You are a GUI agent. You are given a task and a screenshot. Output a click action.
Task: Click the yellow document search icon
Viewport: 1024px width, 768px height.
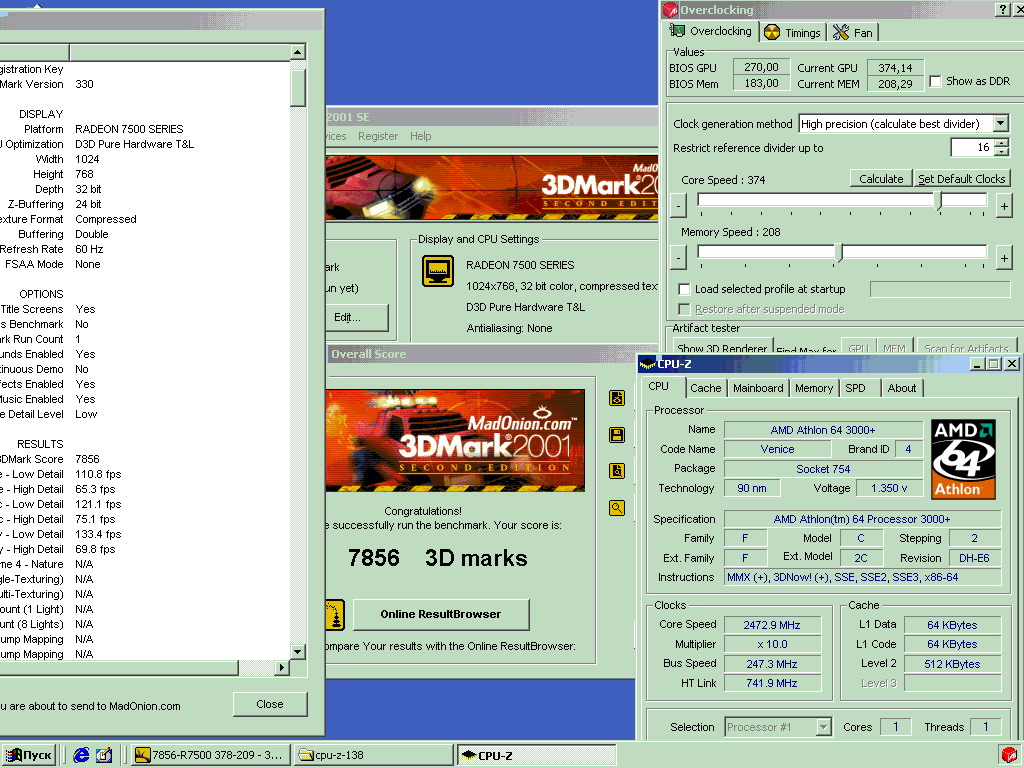pyautogui.click(x=616, y=471)
